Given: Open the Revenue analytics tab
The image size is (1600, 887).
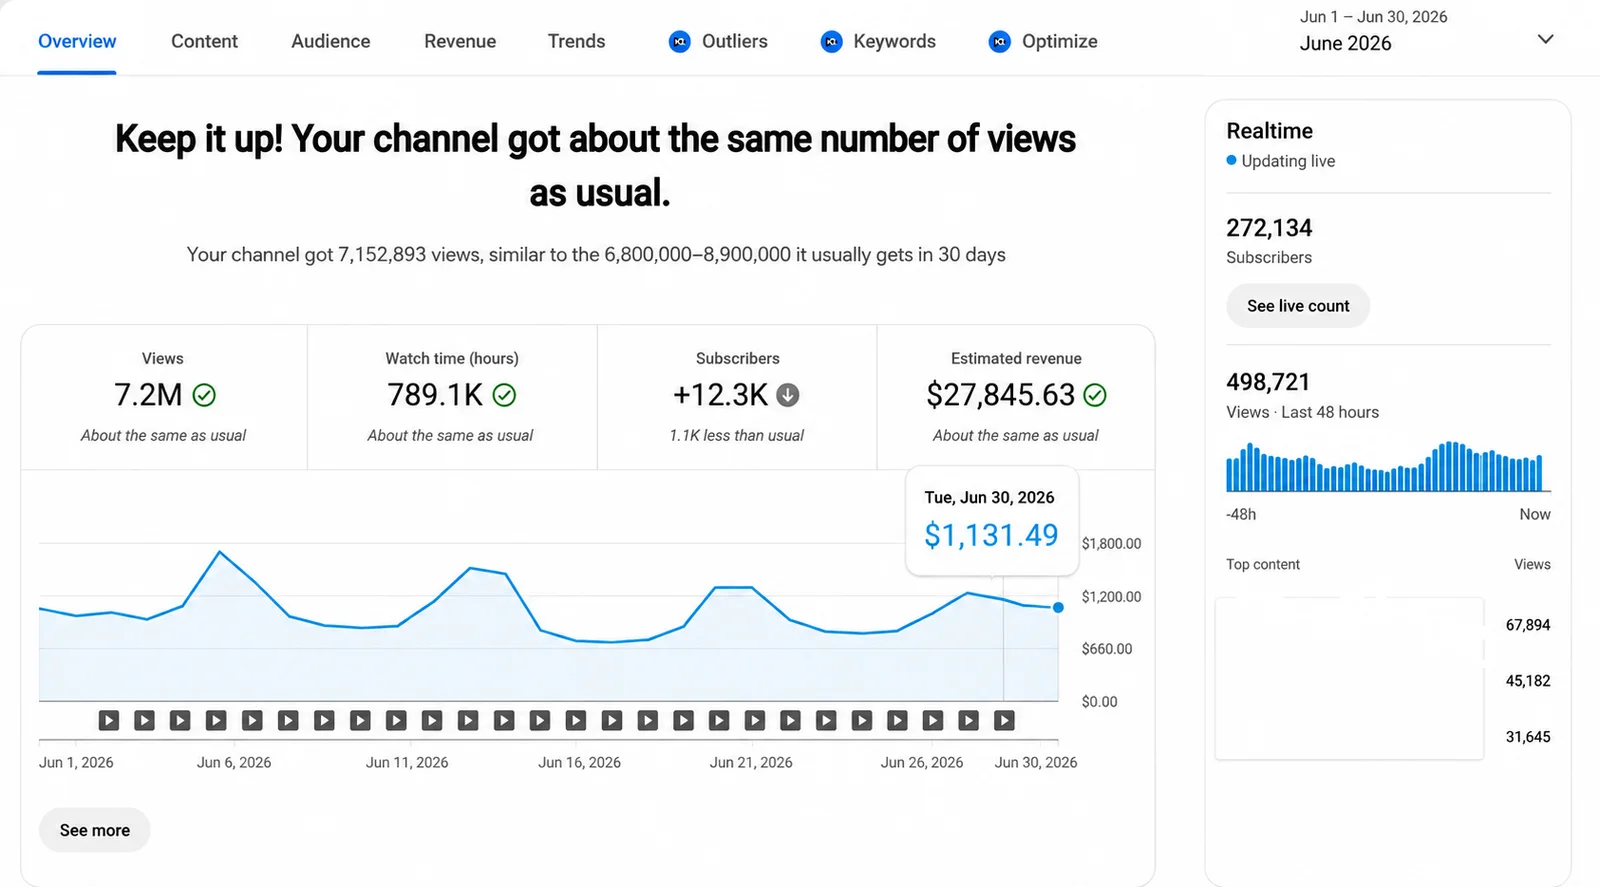Looking at the screenshot, I should coord(460,41).
